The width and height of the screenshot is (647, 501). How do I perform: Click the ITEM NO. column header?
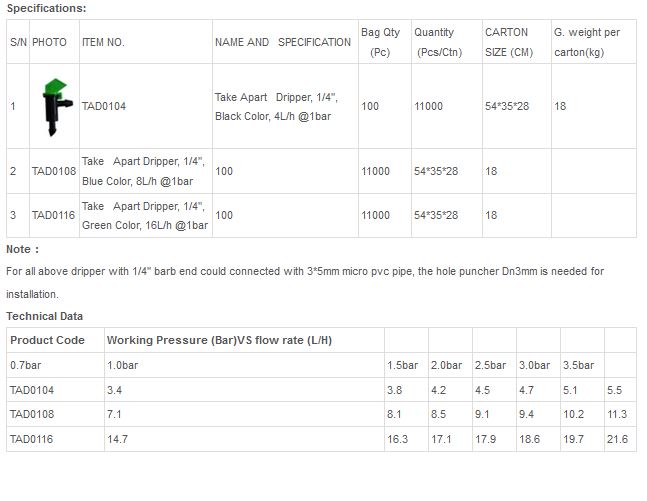[x=103, y=43]
